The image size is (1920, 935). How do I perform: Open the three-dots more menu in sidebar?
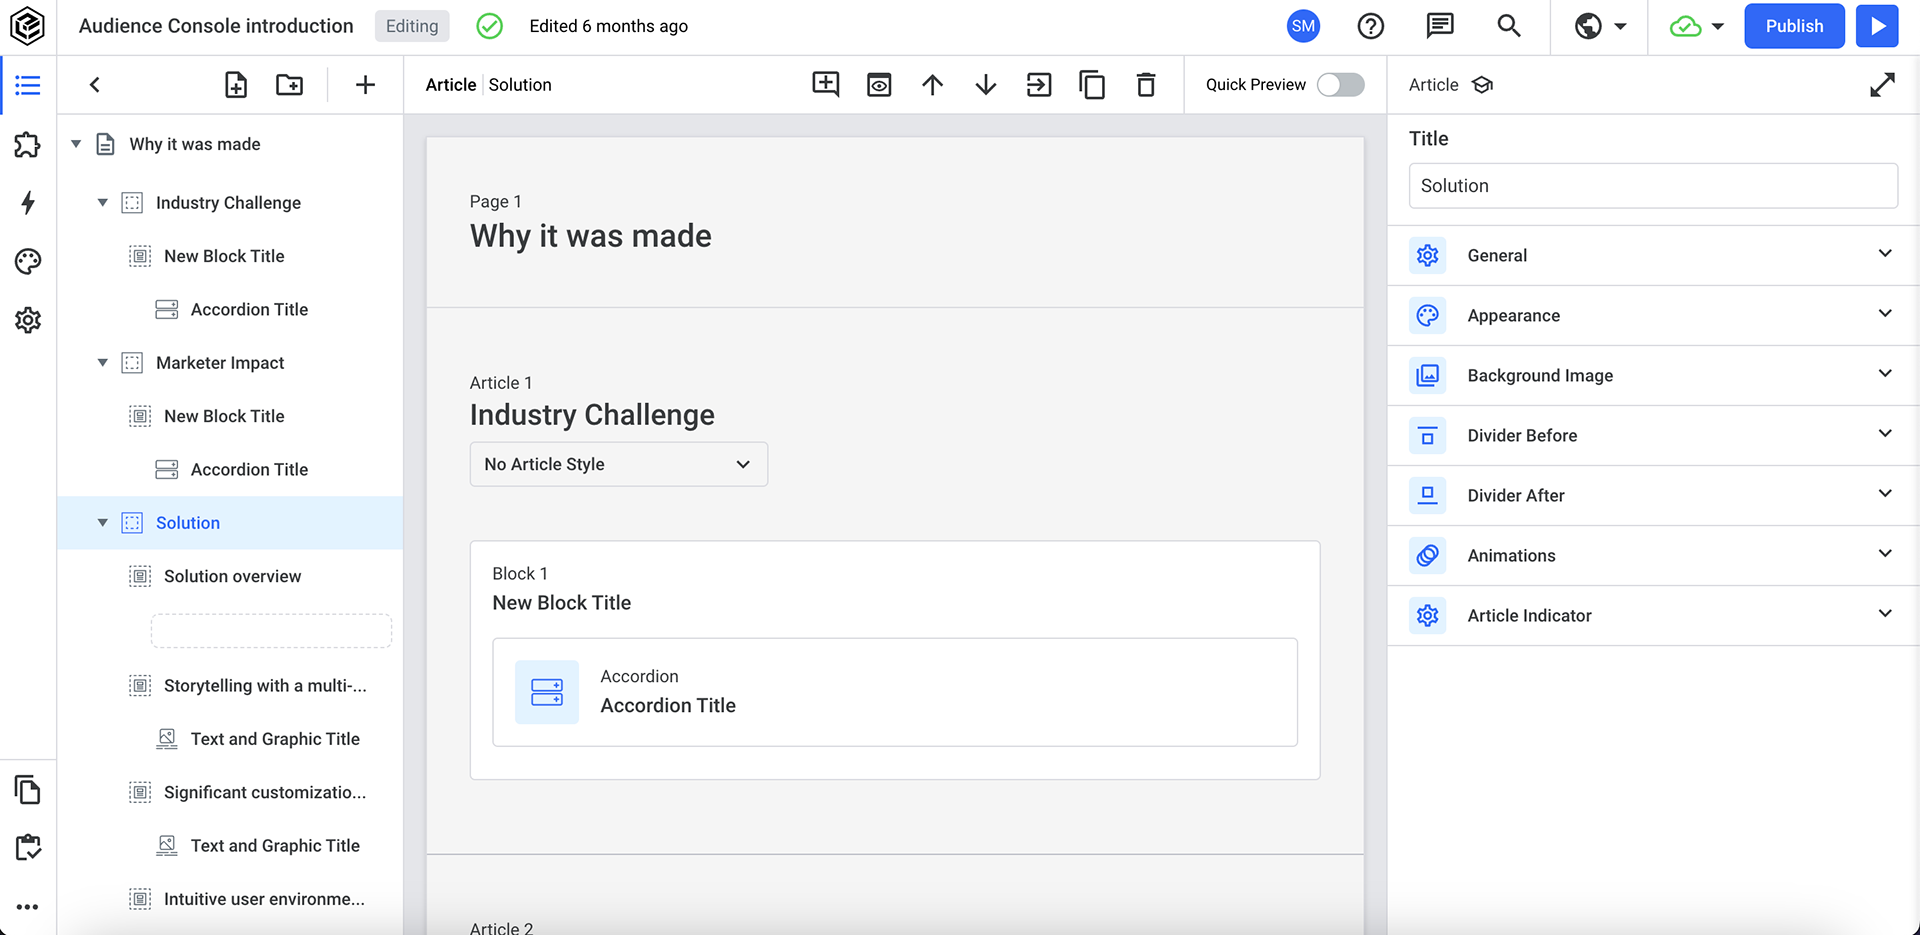coord(28,907)
